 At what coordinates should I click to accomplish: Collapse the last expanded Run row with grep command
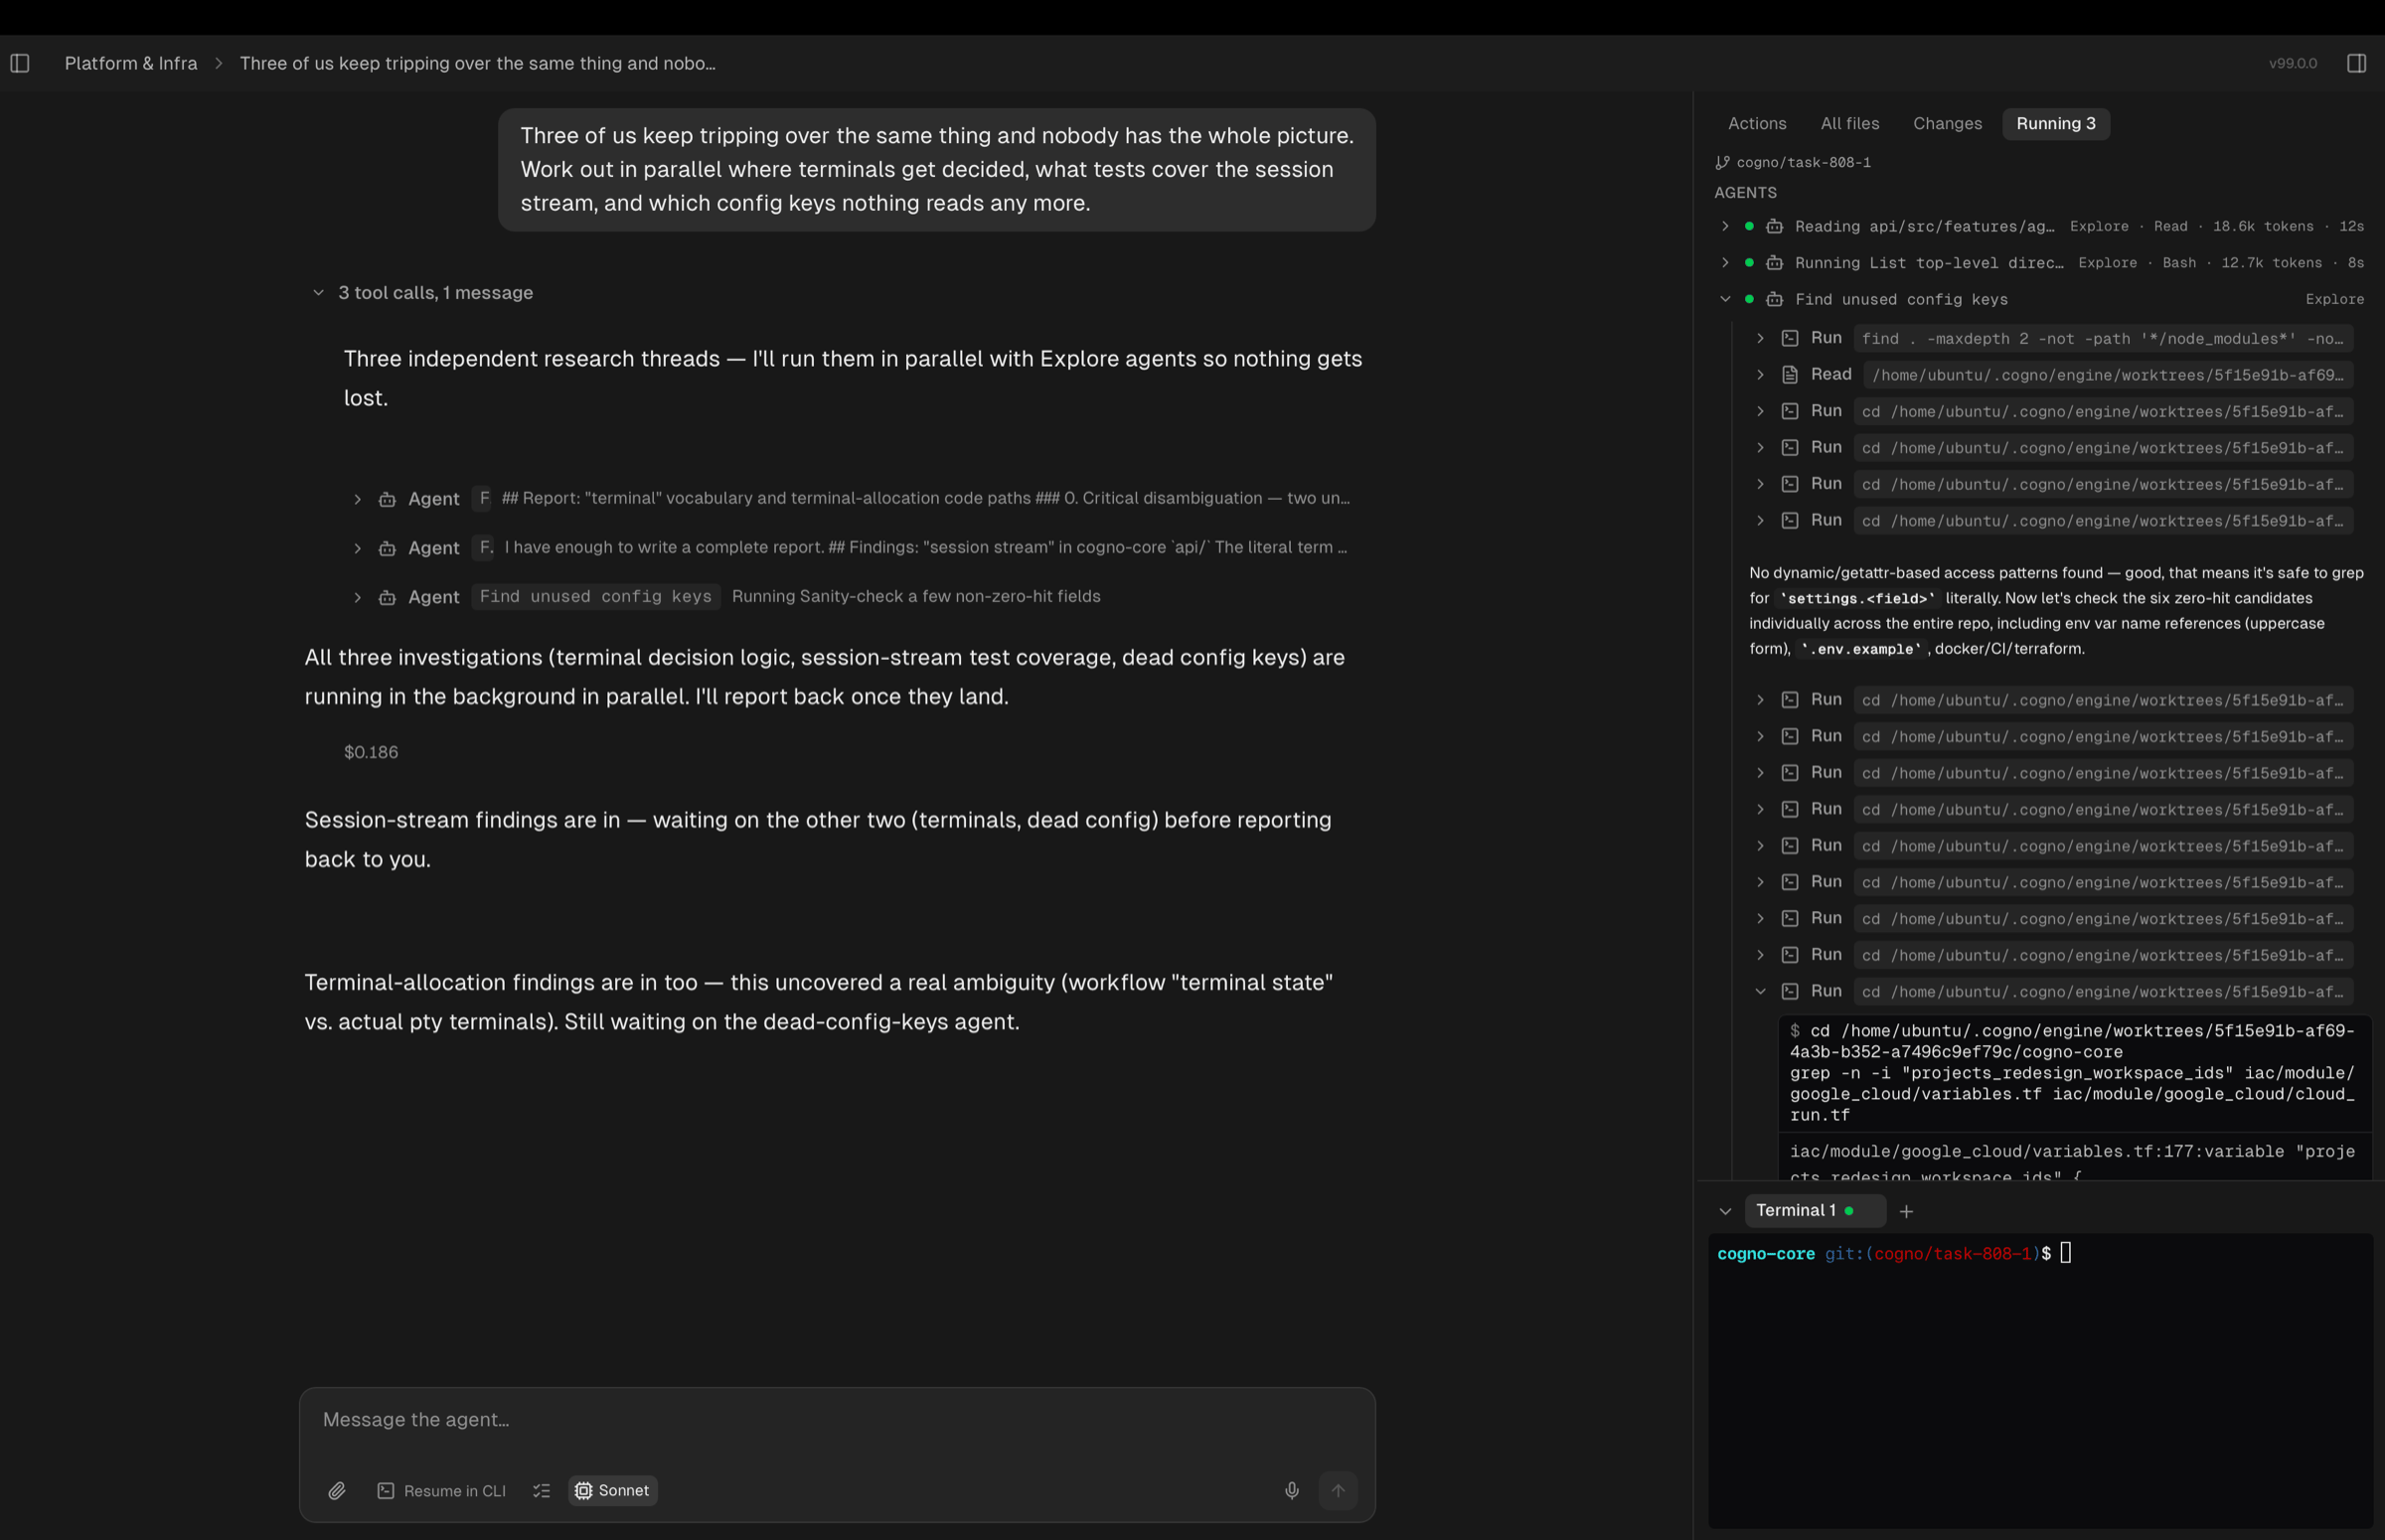click(1760, 991)
